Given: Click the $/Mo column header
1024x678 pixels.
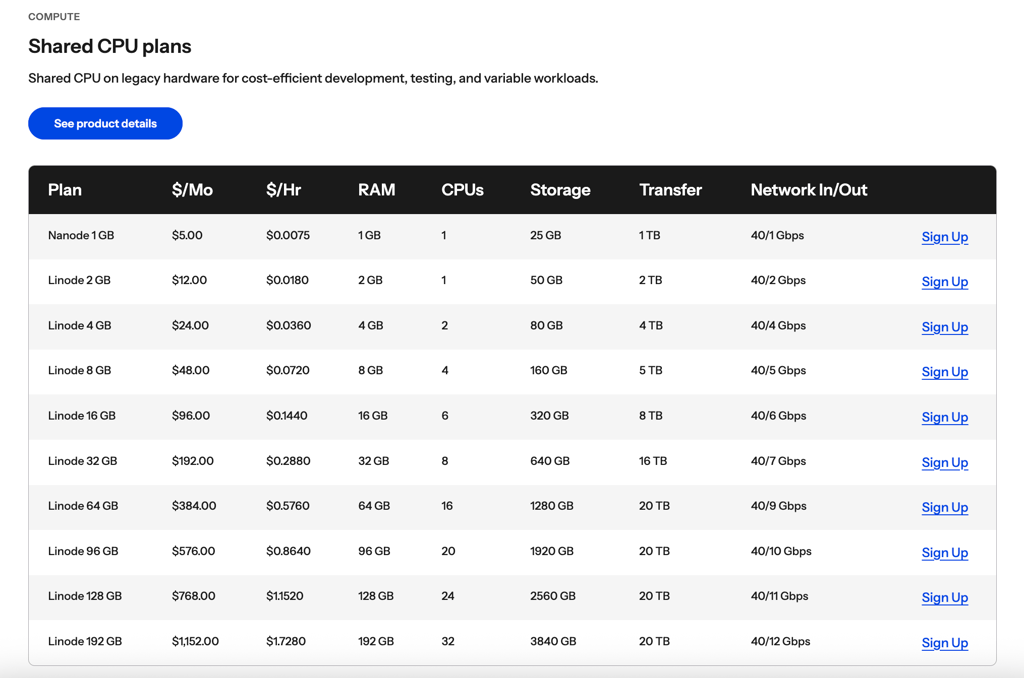Looking at the screenshot, I should (192, 190).
